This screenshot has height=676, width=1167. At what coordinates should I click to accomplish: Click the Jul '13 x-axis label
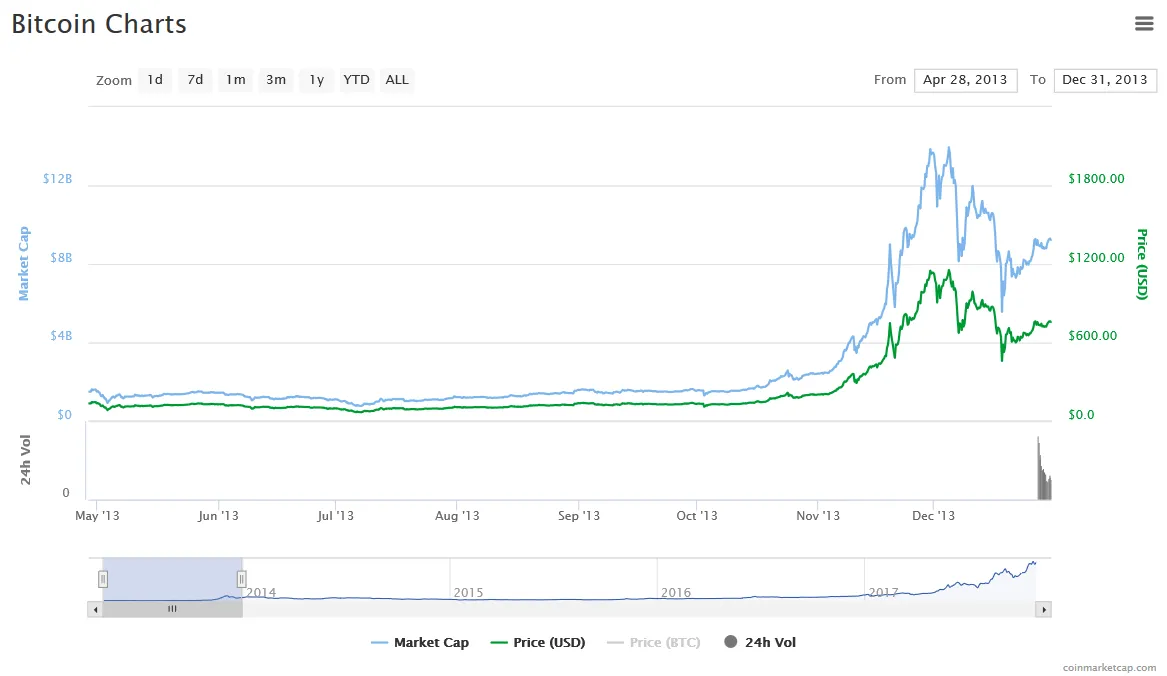click(x=336, y=516)
